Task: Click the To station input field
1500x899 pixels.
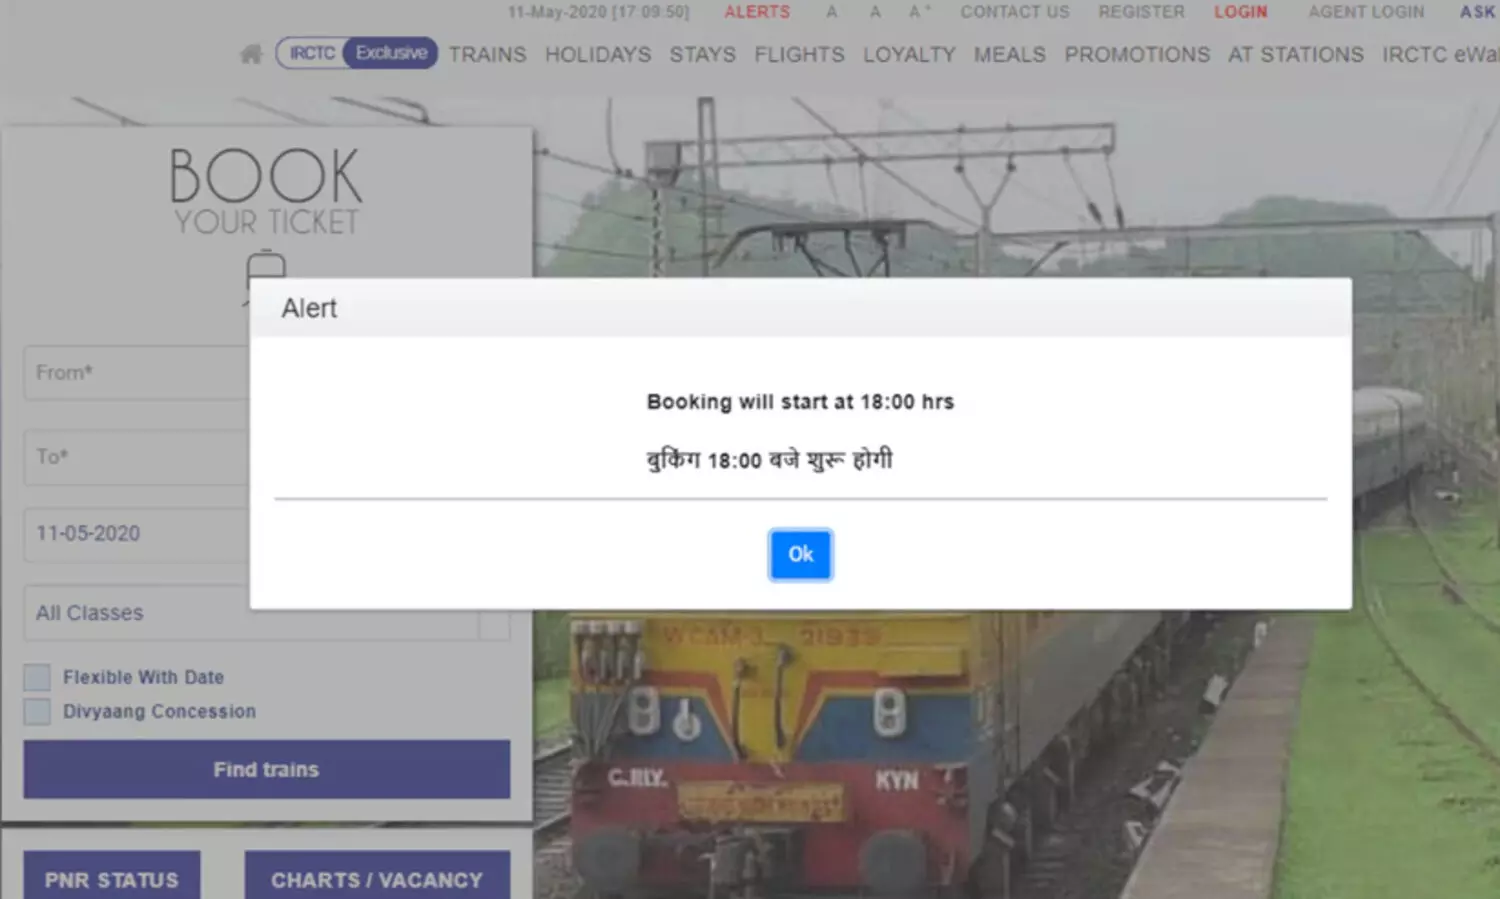Action: point(135,457)
